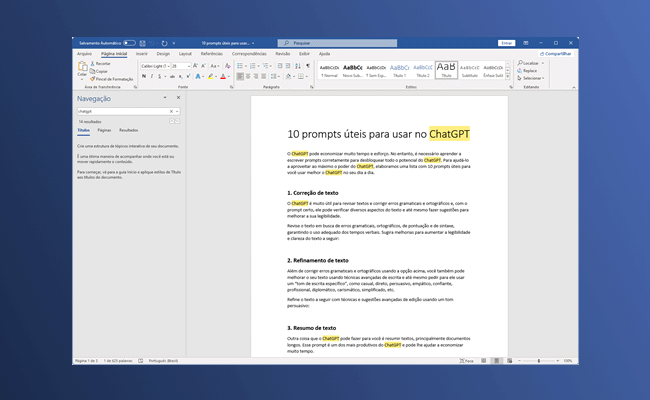Image resolution: width=650 pixels, height=400 pixels.
Task: Switch to the Revisão tab
Action: coord(283,54)
